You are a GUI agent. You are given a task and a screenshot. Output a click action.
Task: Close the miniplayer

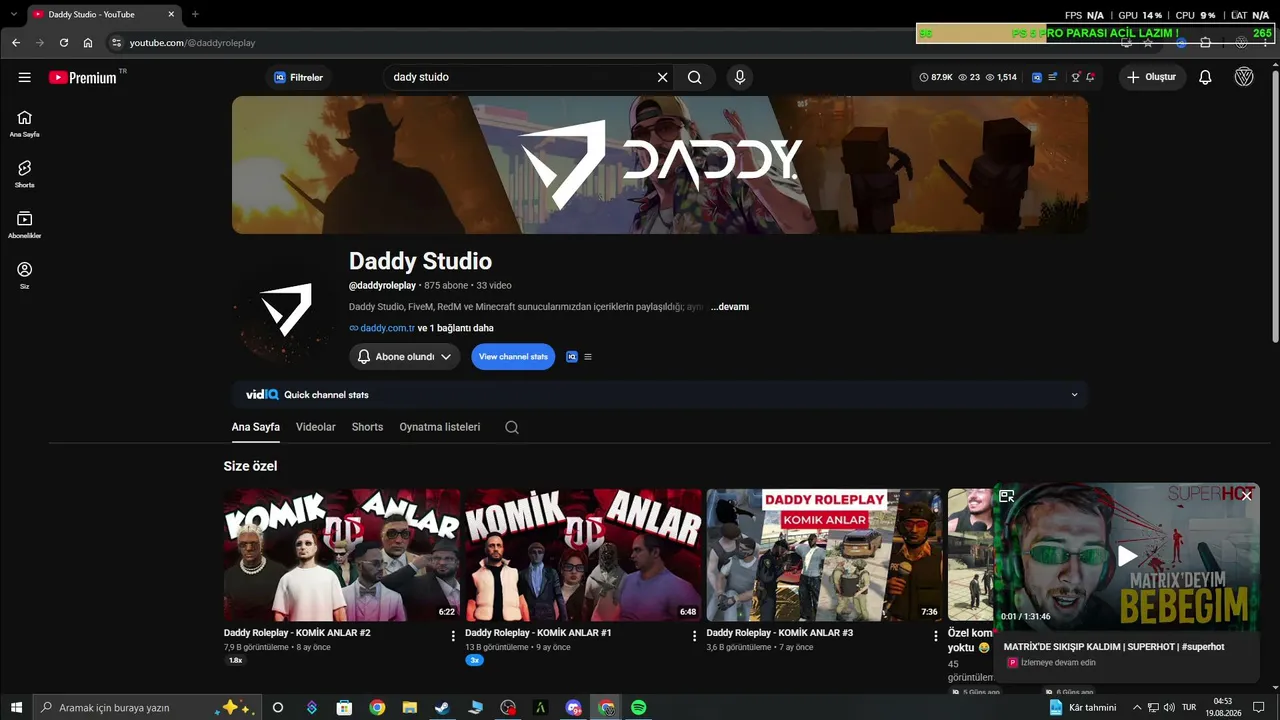(1247, 496)
